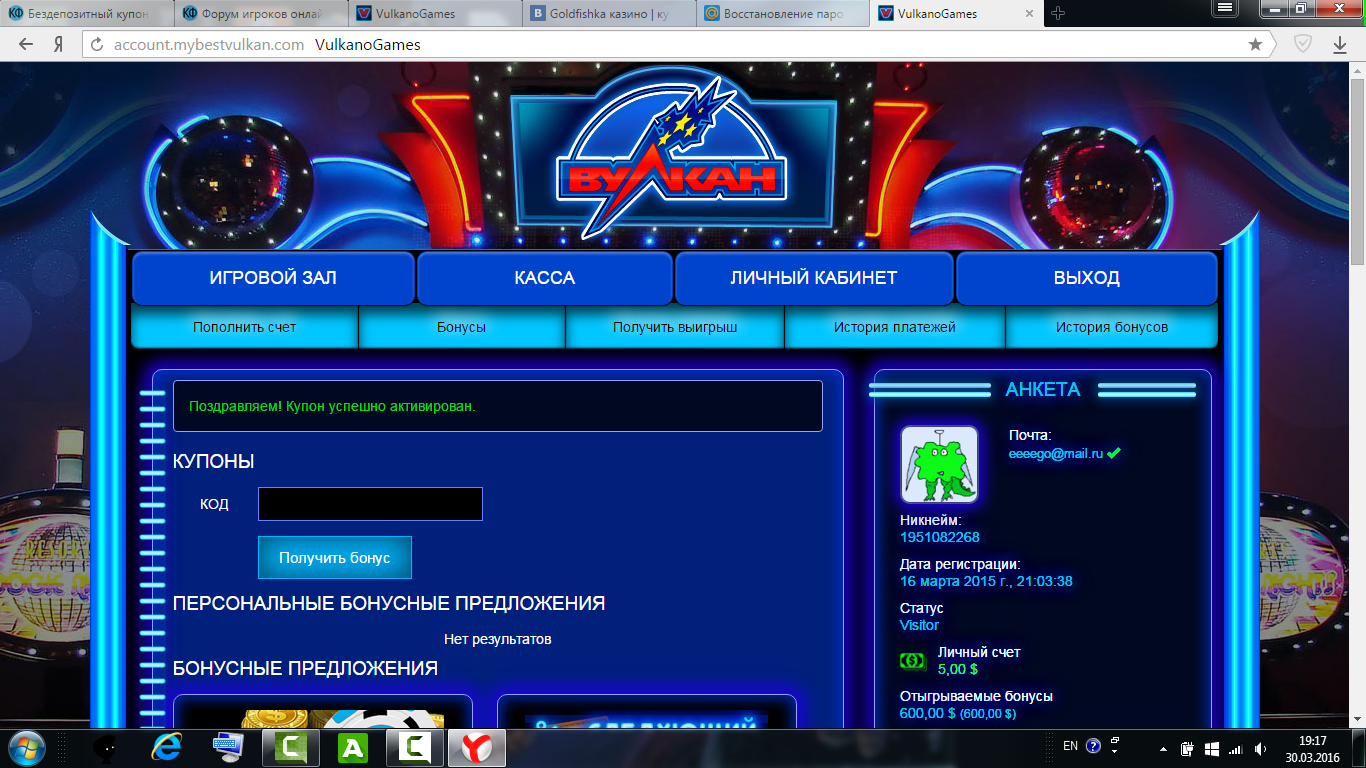Switch to the Восстановление пароля tab
1366x768 pixels.
pos(785,14)
